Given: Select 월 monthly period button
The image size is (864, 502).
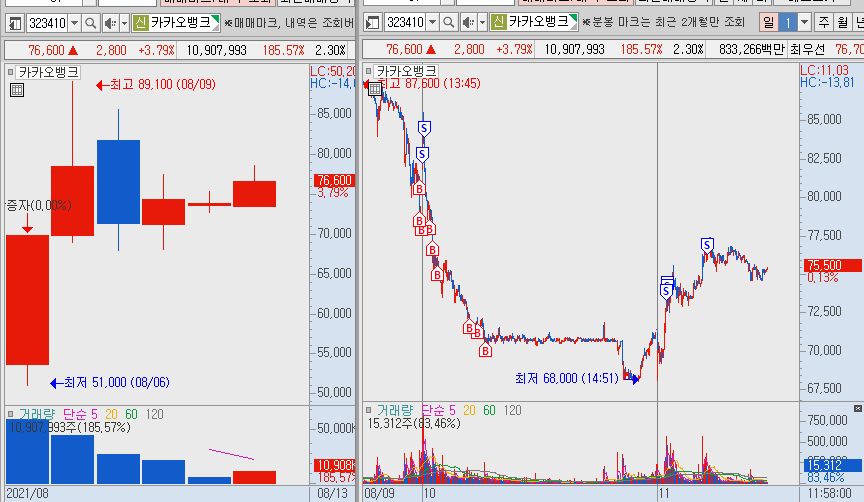Looking at the screenshot, I should coord(843,23).
